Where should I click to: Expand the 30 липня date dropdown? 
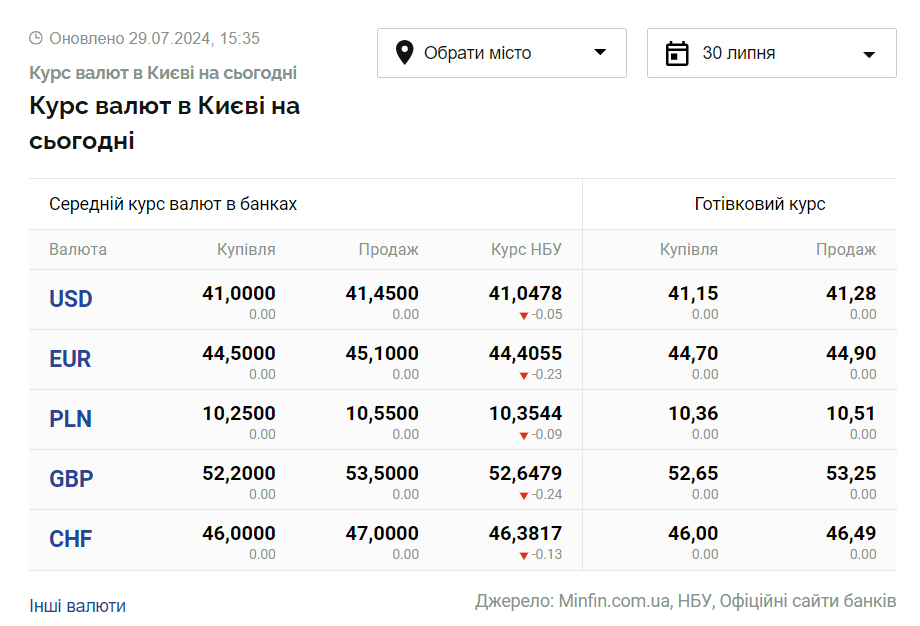(x=772, y=53)
